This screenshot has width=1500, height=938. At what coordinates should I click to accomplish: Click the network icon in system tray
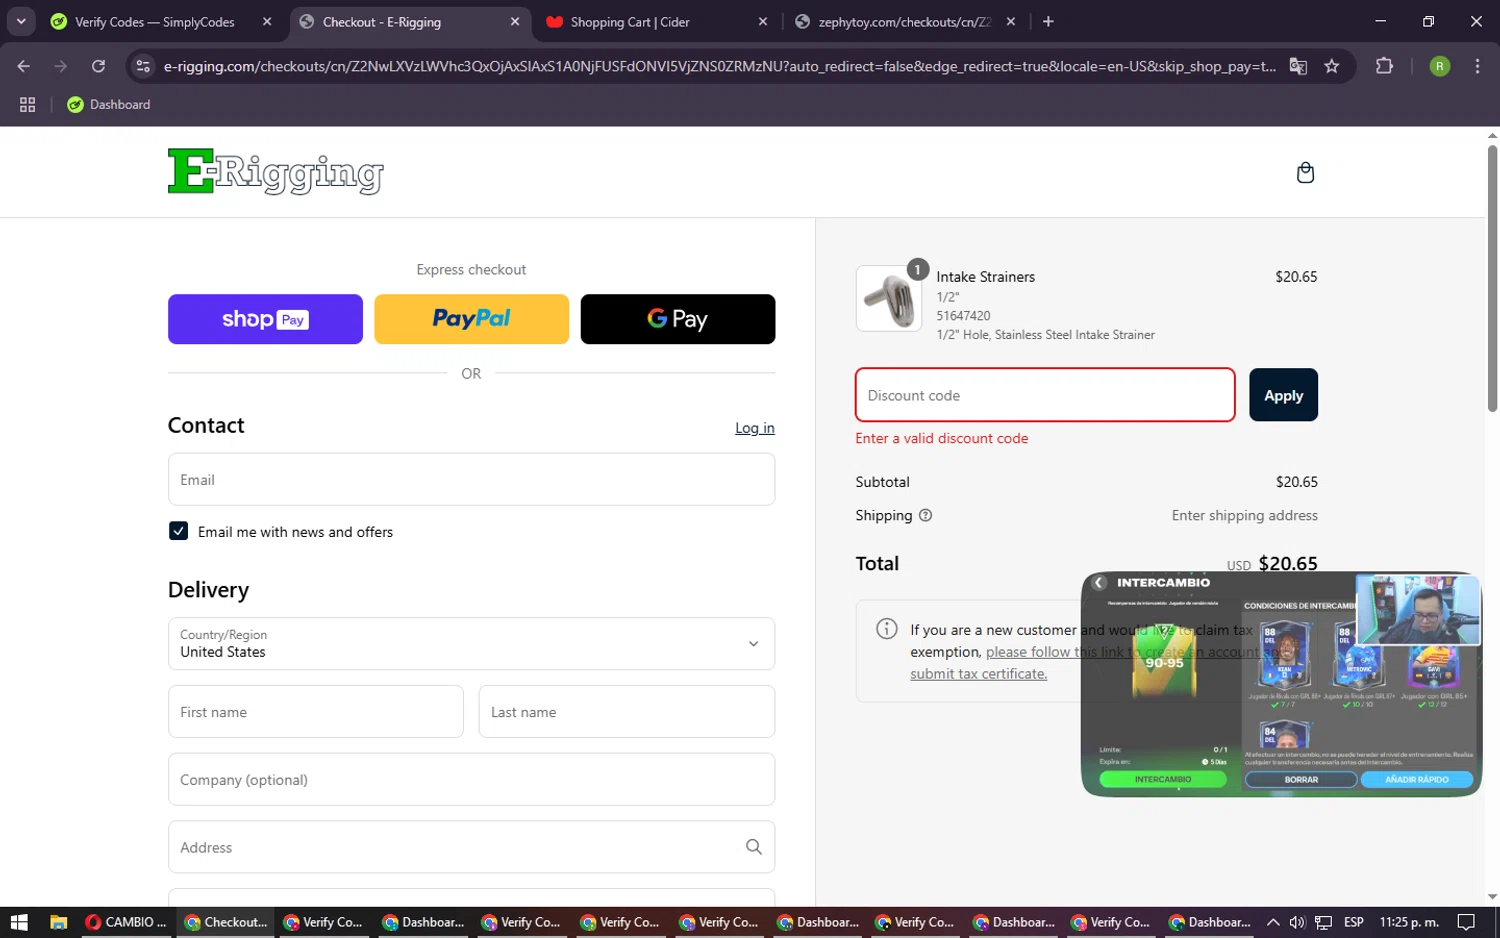pos(1323,922)
